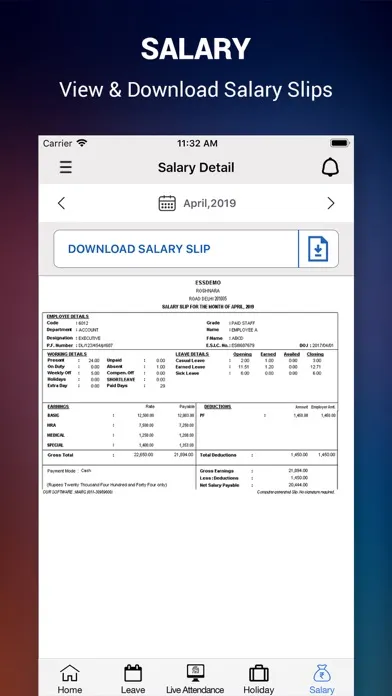Tap the salary slip month heading
392x696 pixels.
coord(208,307)
